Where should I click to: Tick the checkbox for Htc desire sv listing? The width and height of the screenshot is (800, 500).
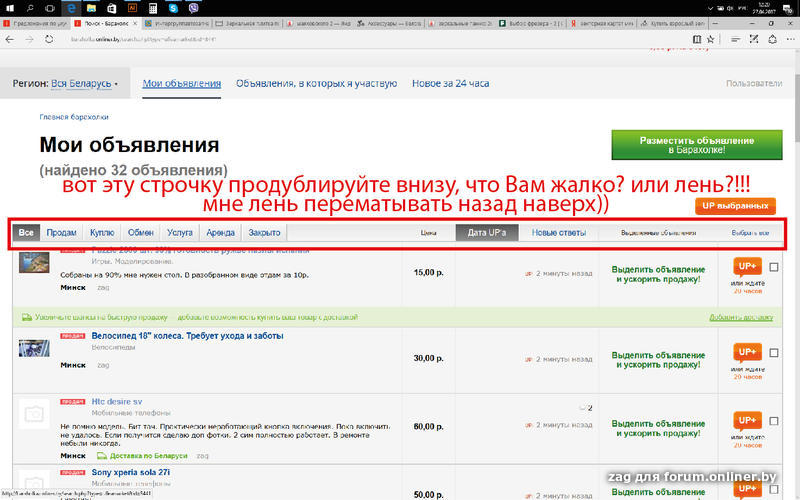coord(774,420)
